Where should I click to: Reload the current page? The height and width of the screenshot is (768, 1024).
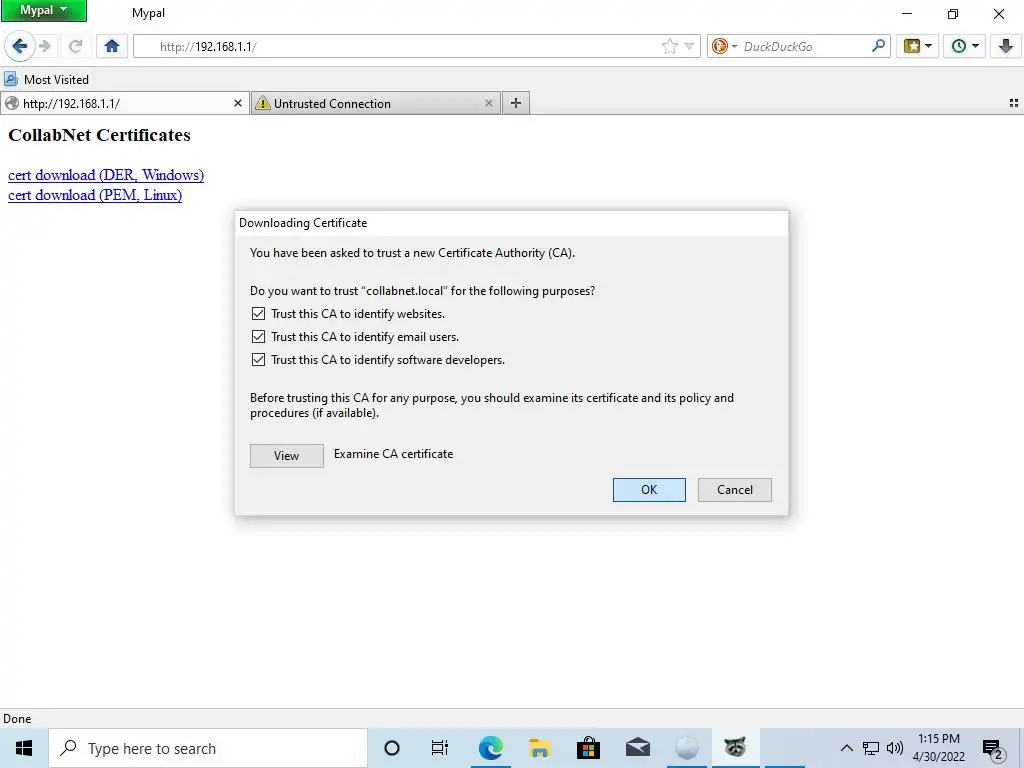pyautogui.click(x=76, y=46)
